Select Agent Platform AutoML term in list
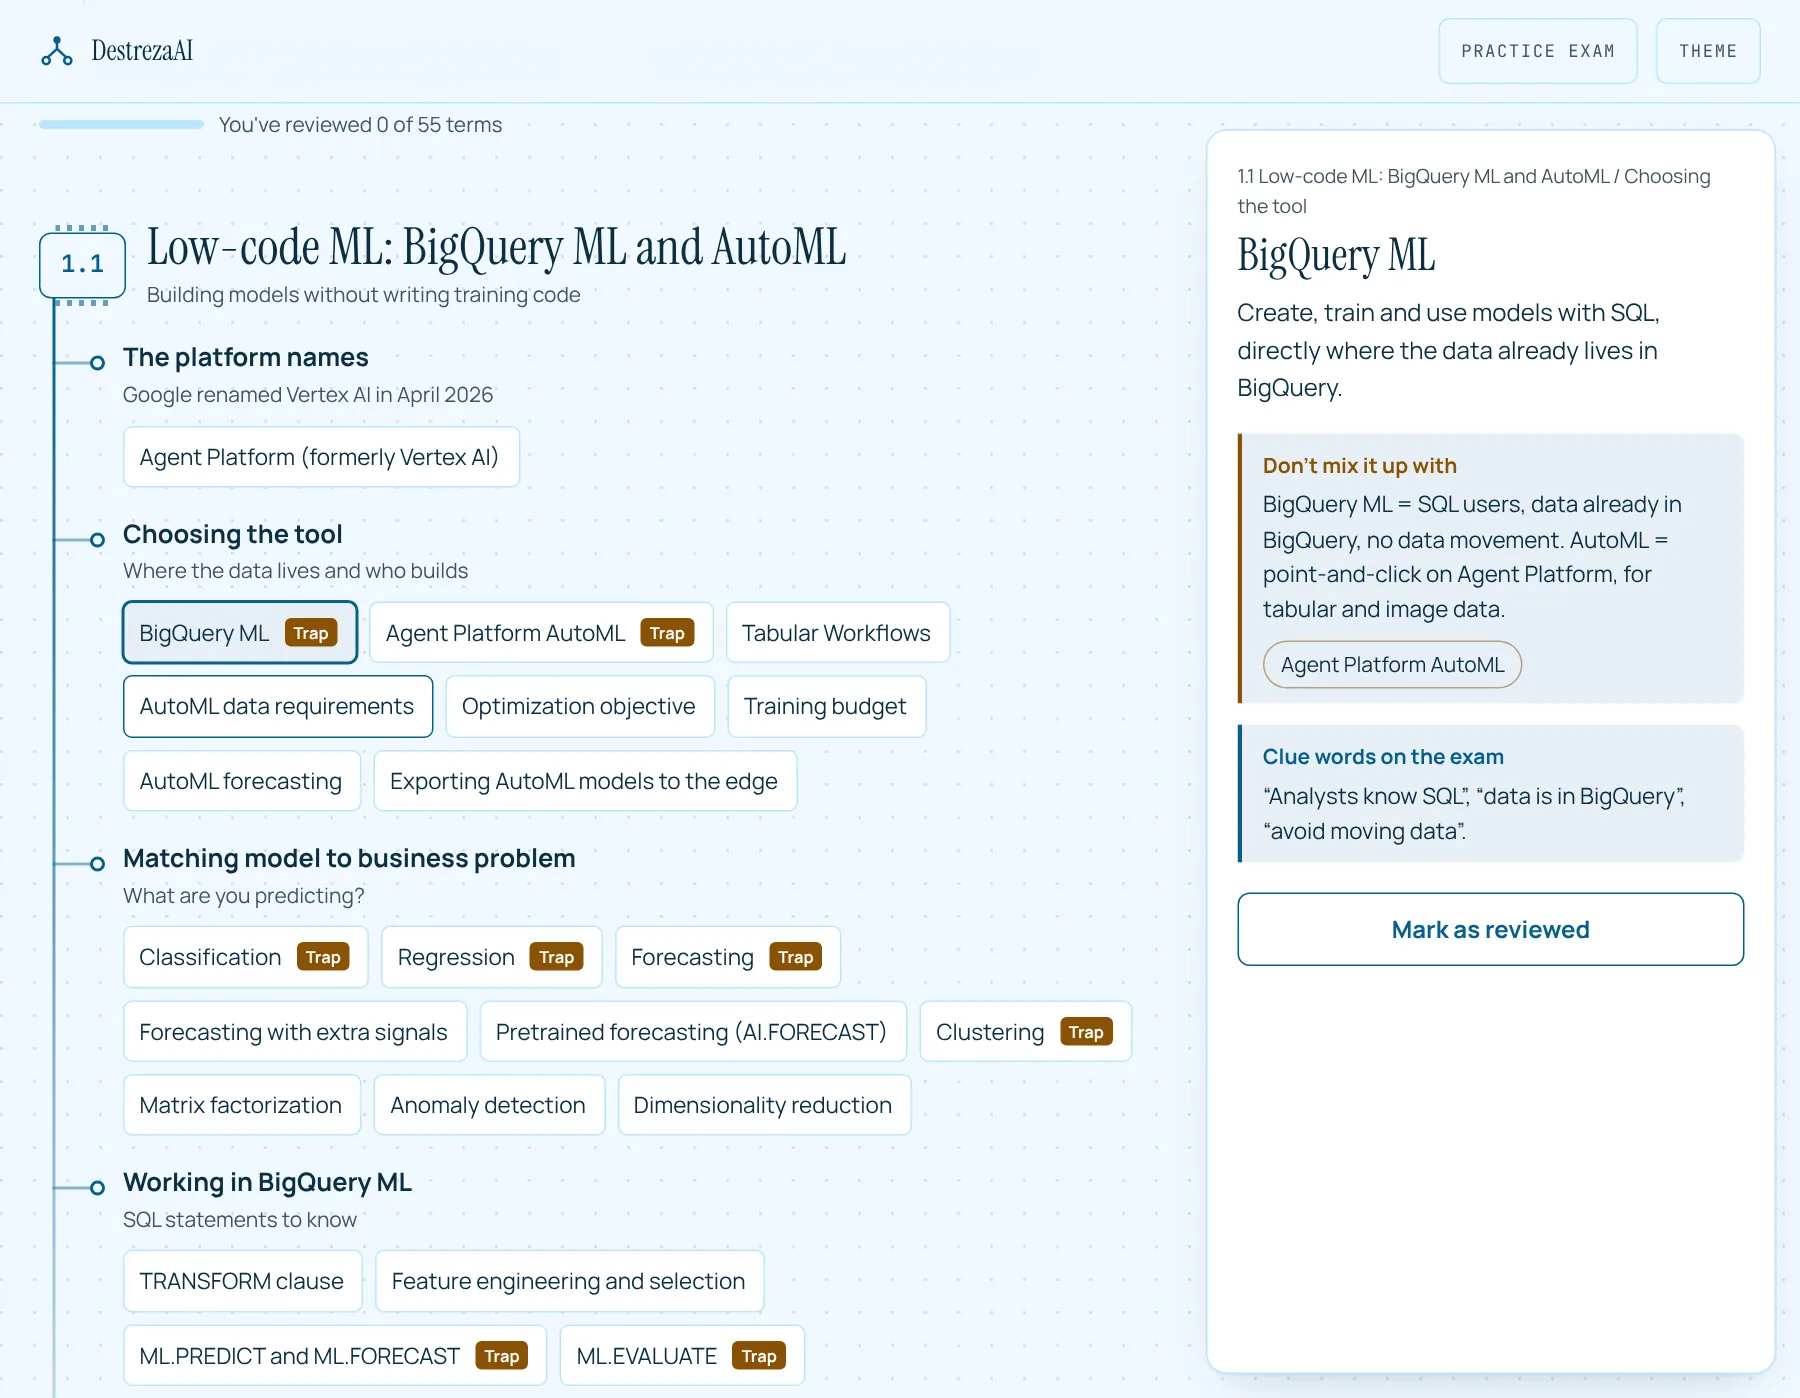1800x1398 pixels. point(541,633)
